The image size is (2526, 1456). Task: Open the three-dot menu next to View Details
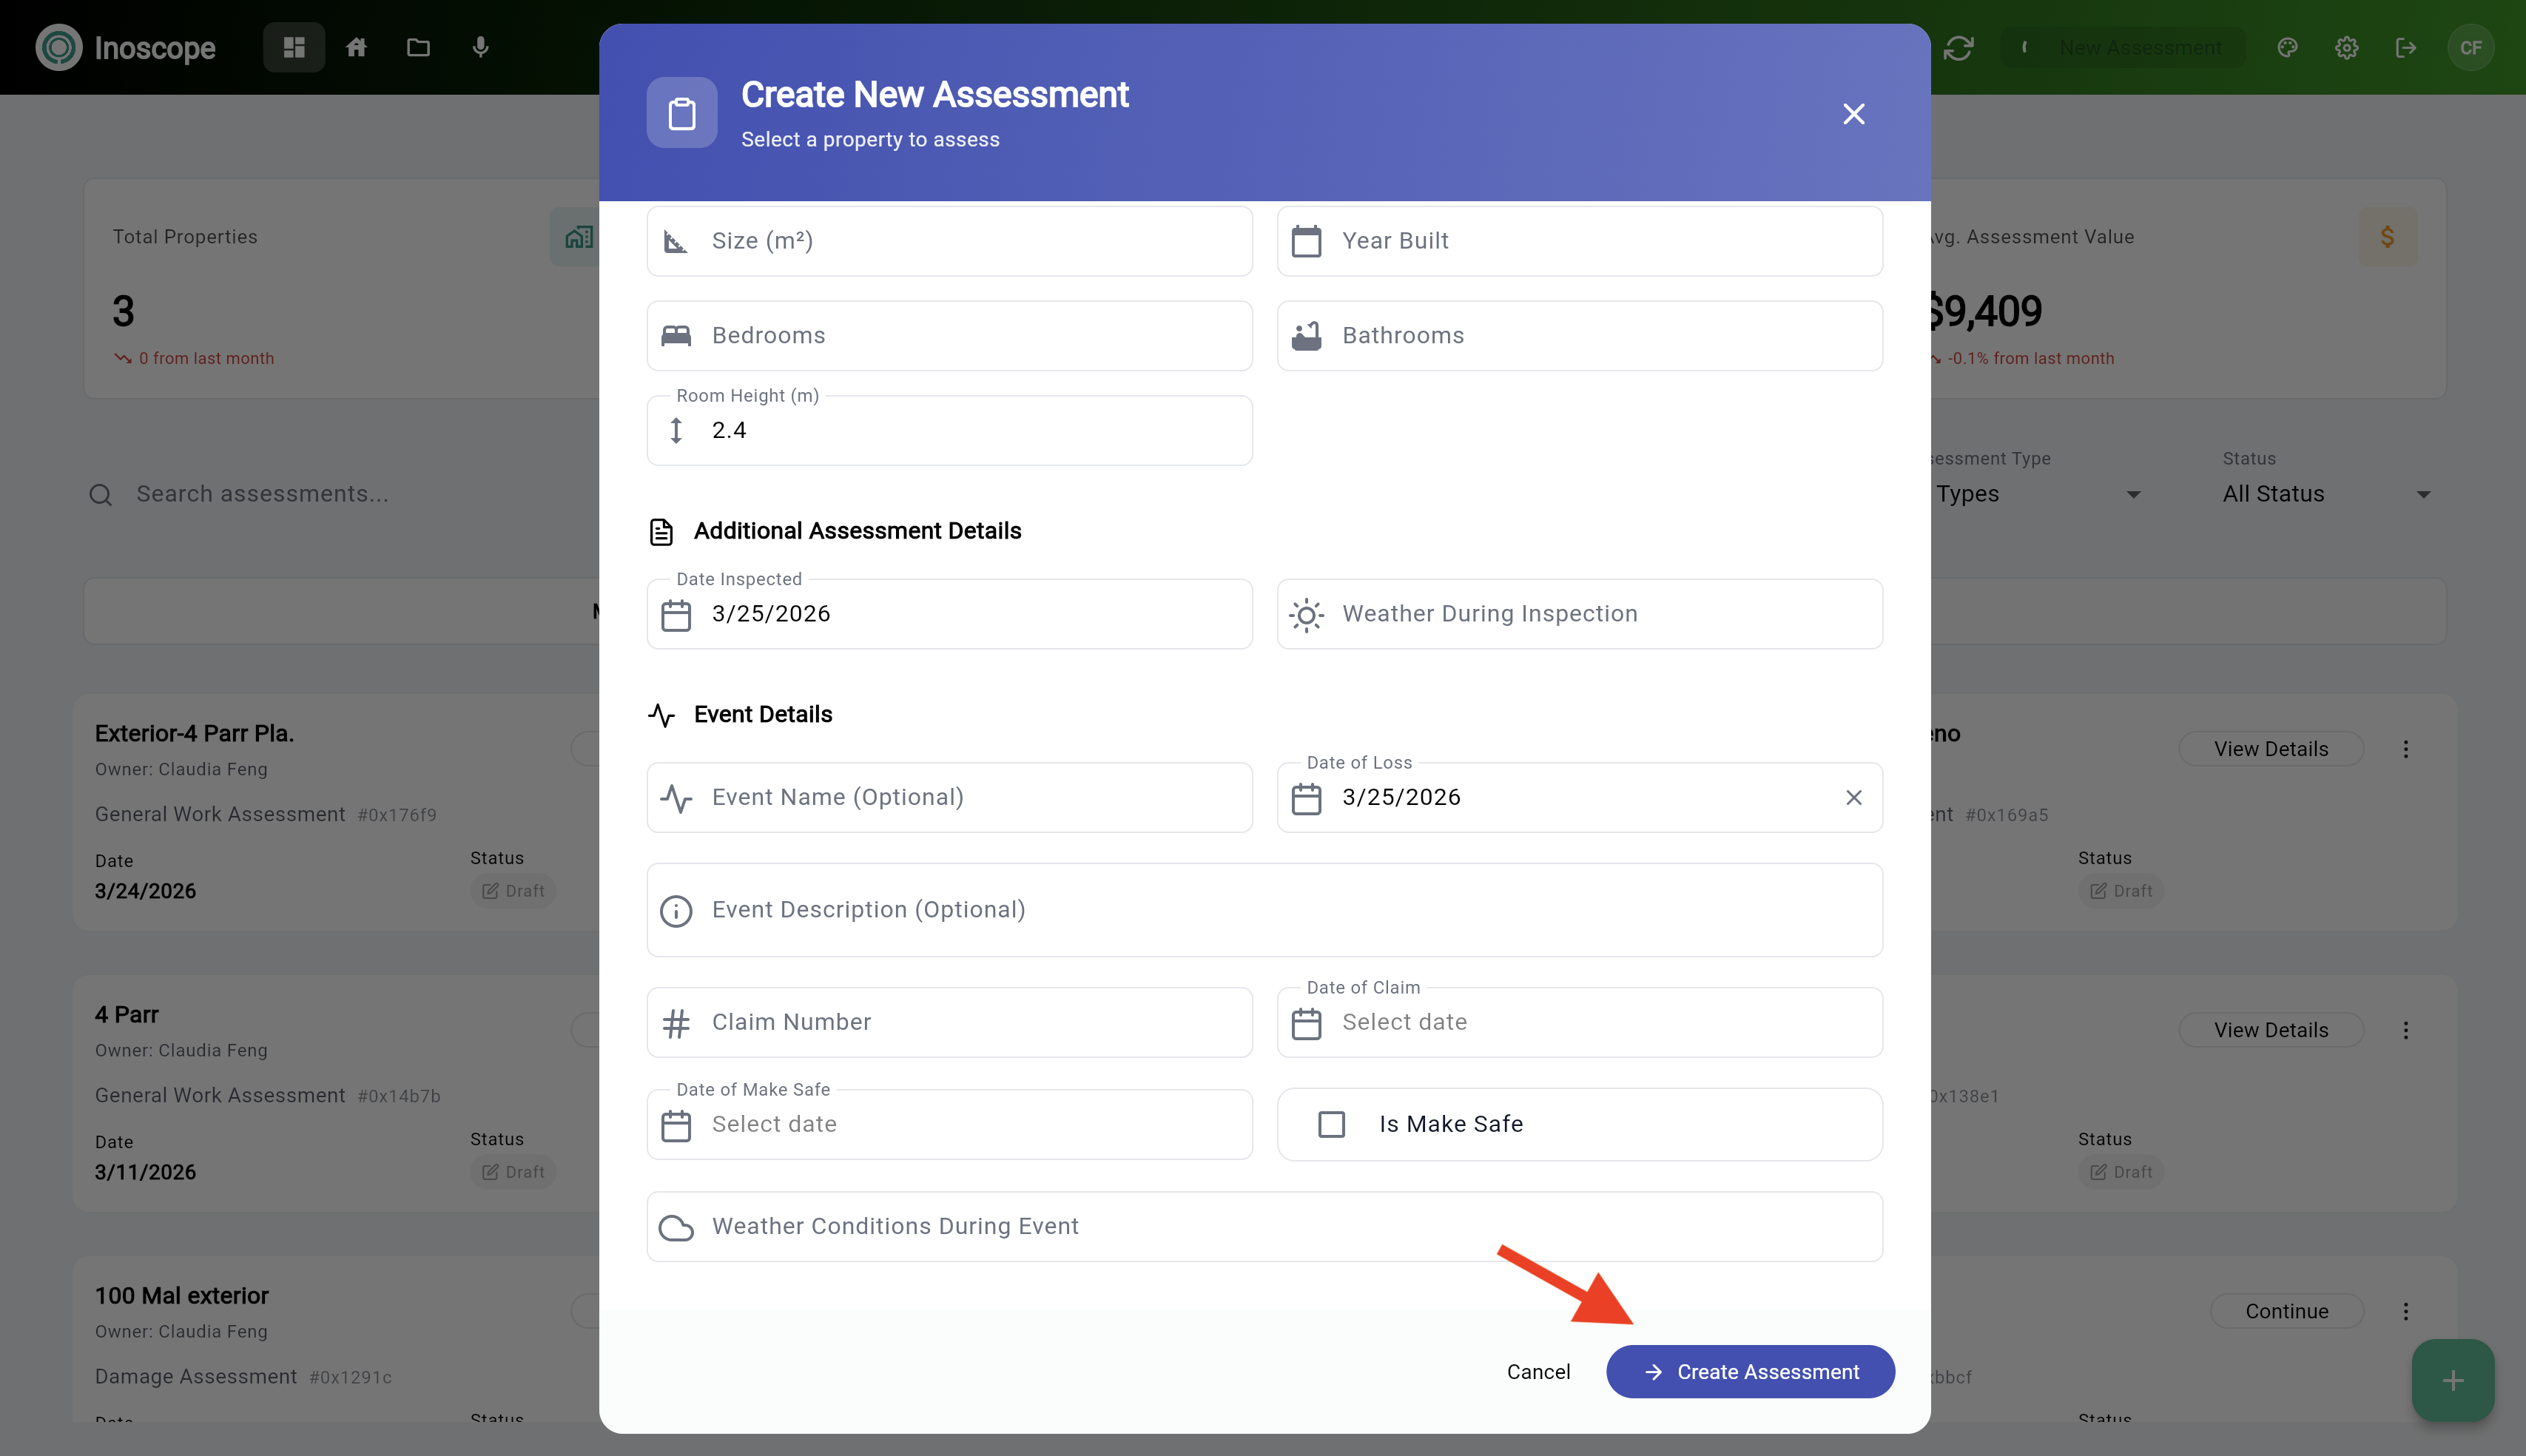click(2406, 748)
